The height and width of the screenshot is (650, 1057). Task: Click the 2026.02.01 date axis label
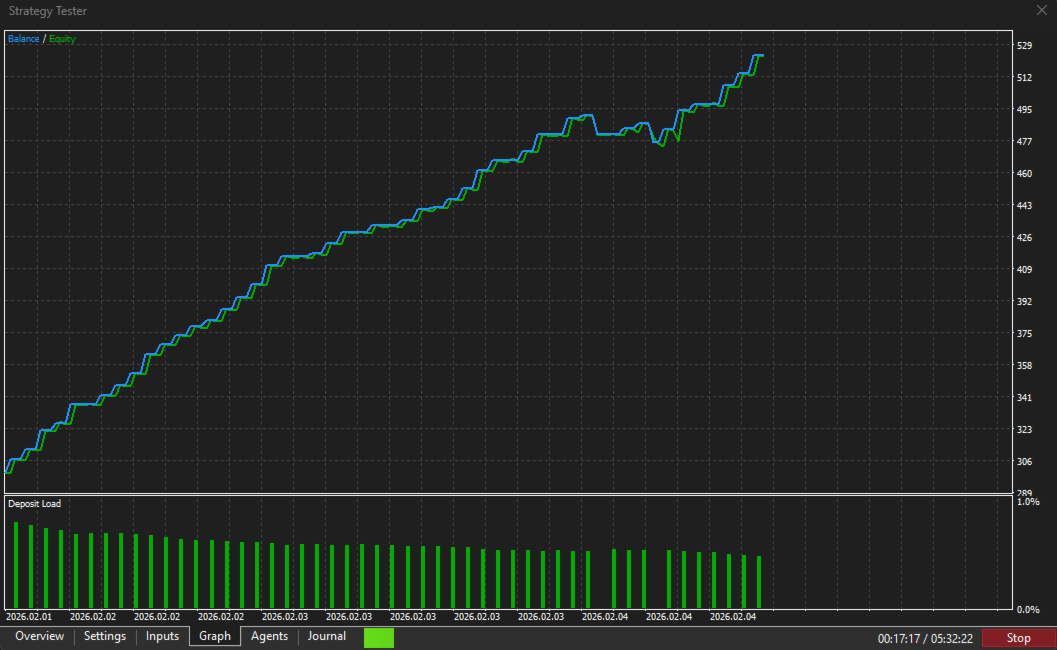tap(29, 616)
